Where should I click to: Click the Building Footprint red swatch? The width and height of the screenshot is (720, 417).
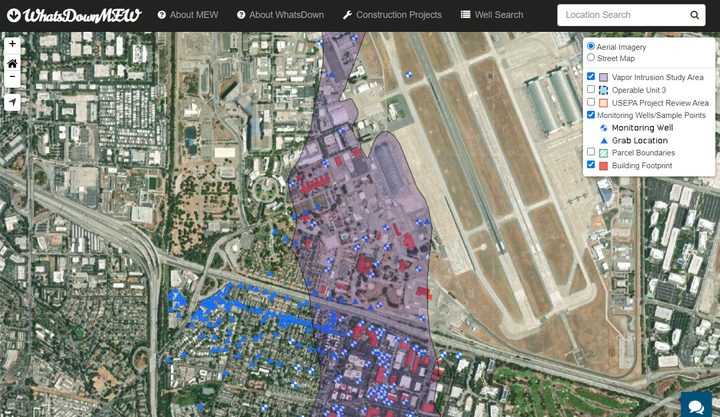[603, 166]
